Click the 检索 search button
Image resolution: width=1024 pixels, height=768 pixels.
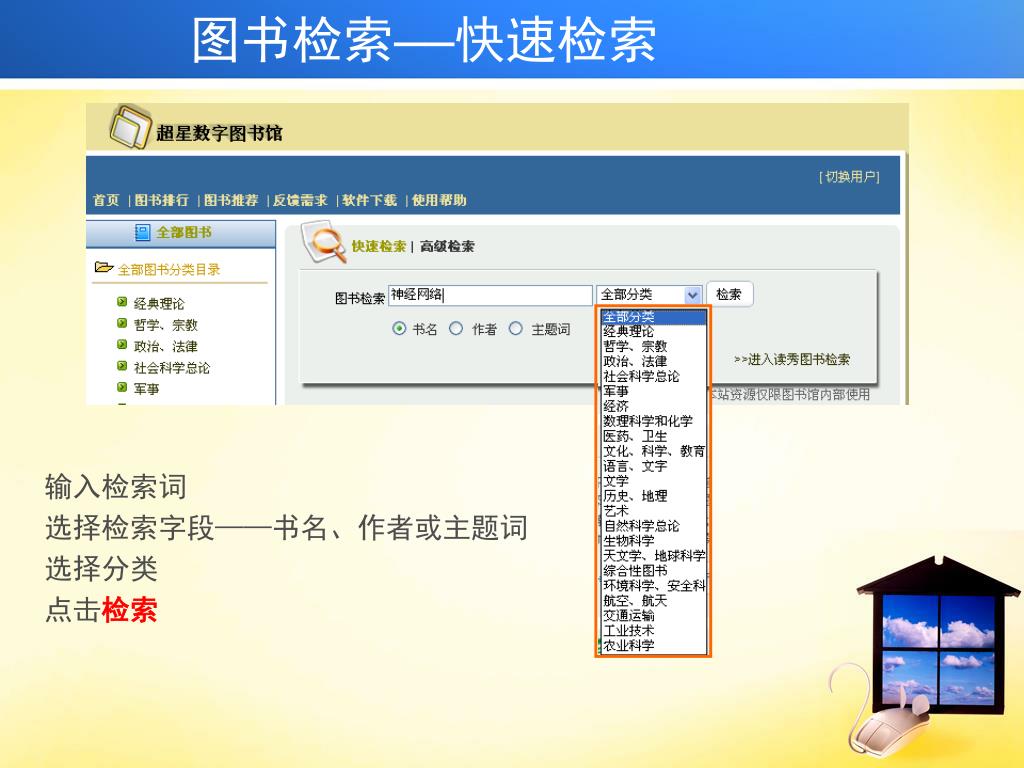coord(729,295)
